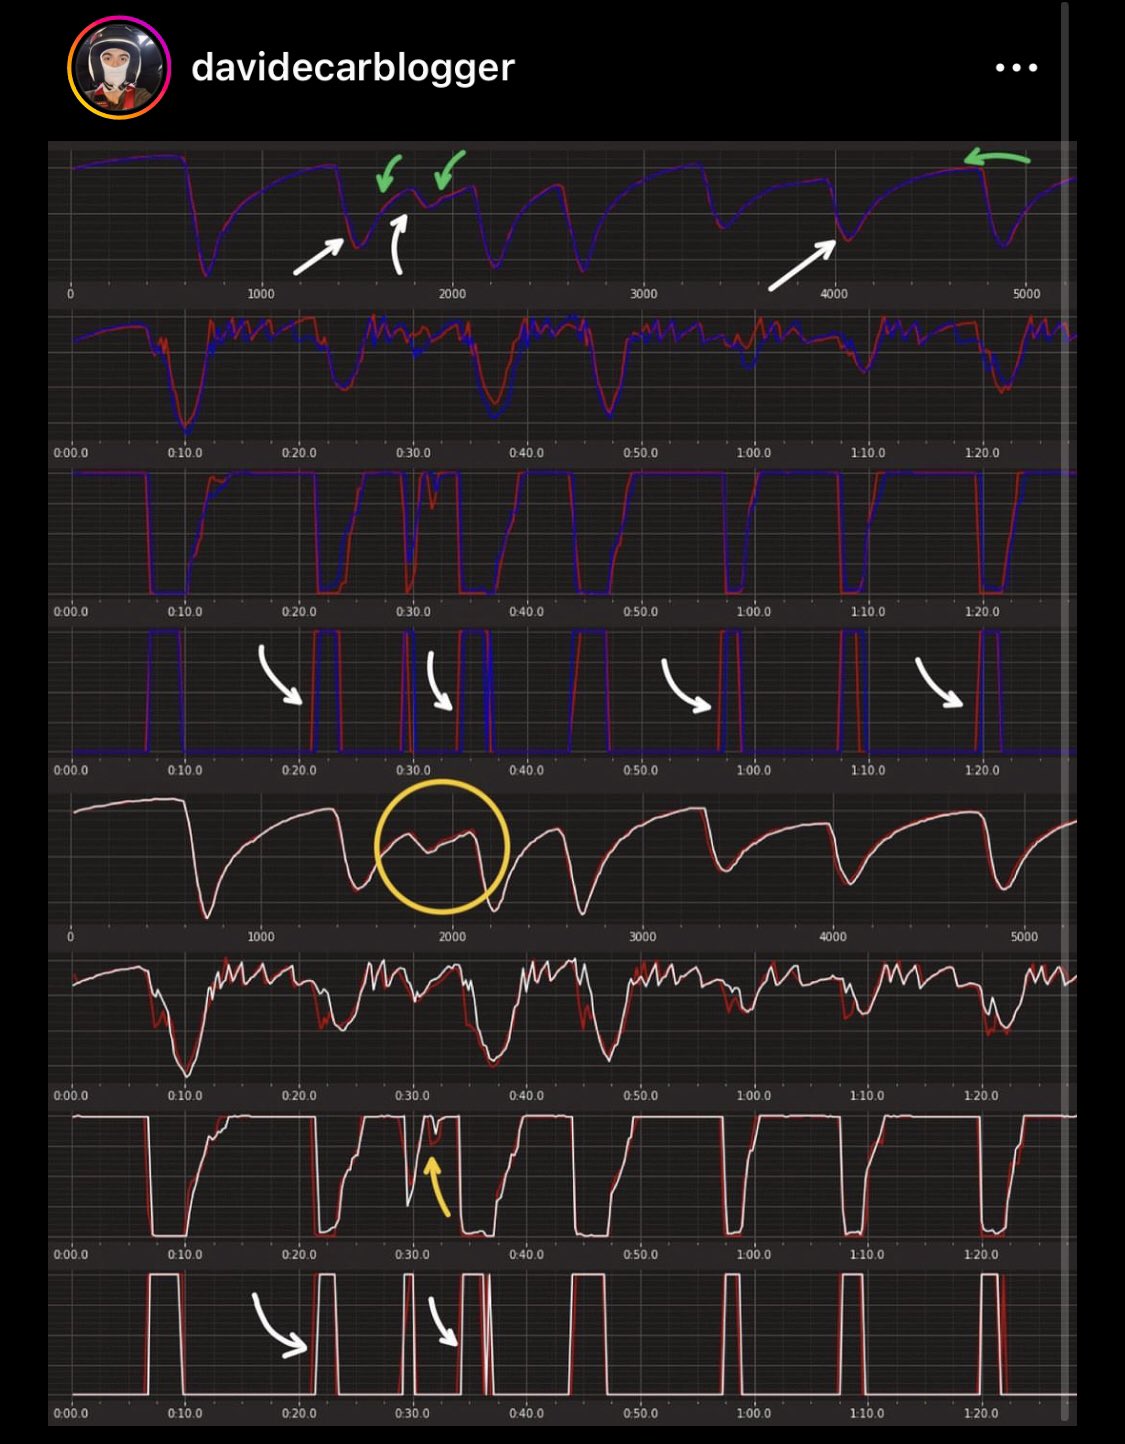This screenshot has height=1444, width=1125.
Task: Open the three-dot more options menu
Action: click(x=1016, y=68)
